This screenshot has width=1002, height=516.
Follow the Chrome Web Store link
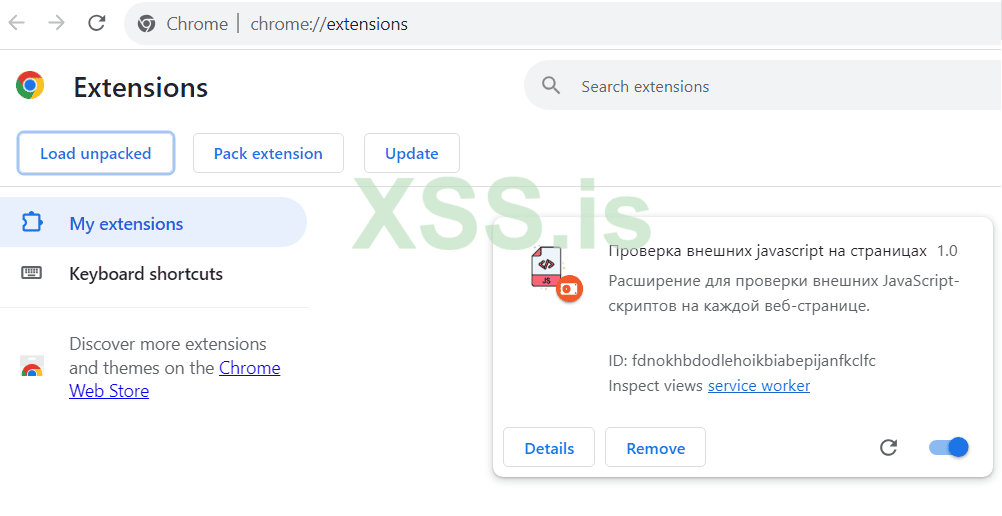coord(249,368)
